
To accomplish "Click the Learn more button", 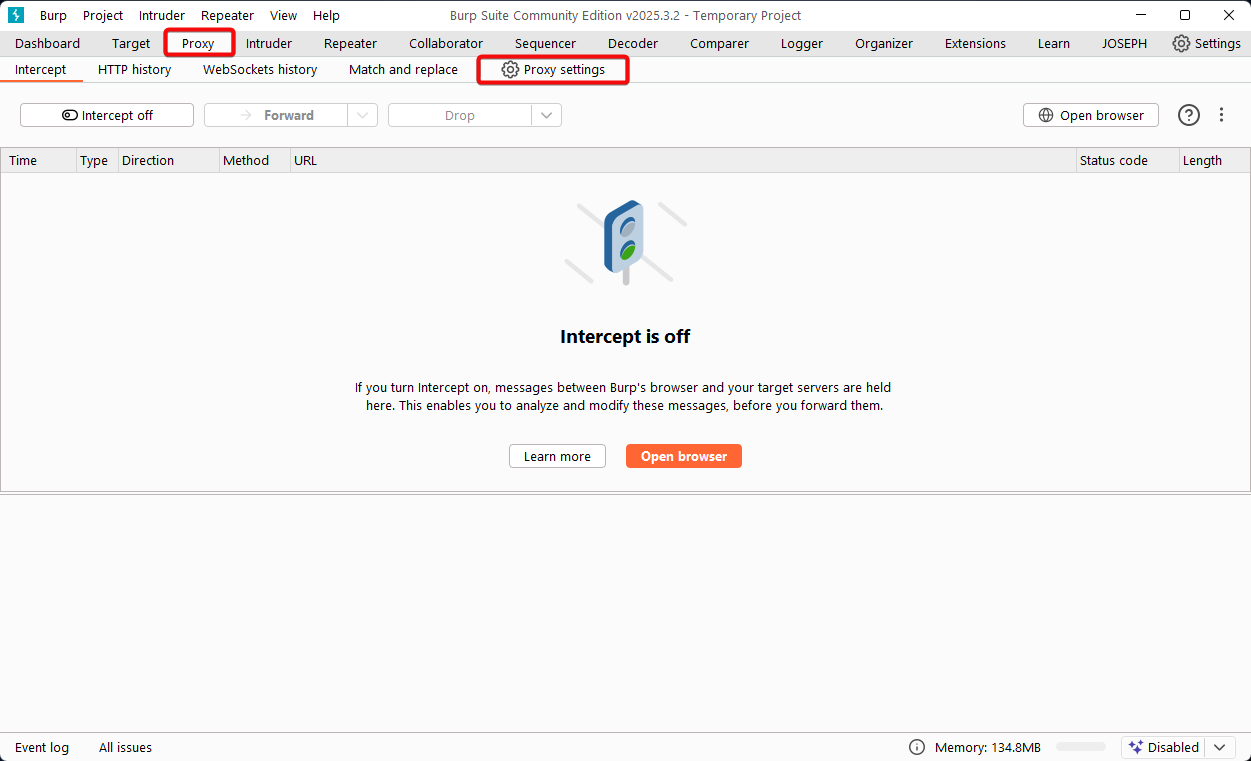I will 557,456.
